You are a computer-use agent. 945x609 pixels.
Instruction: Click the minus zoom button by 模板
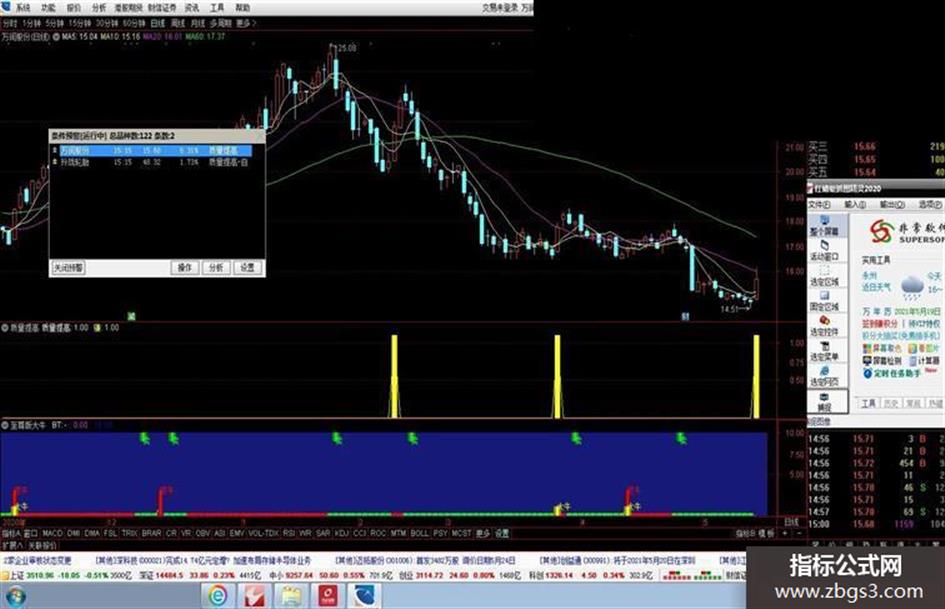[799, 534]
